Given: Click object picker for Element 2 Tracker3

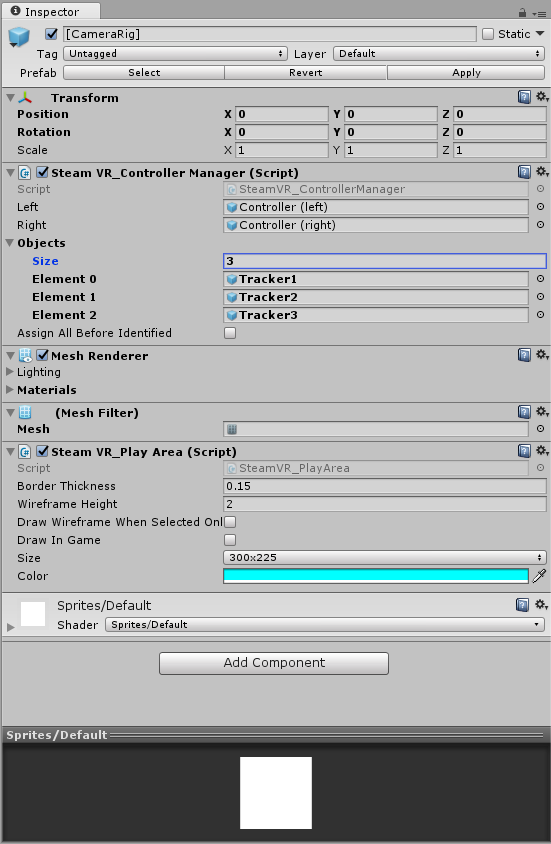Looking at the screenshot, I should [x=540, y=314].
